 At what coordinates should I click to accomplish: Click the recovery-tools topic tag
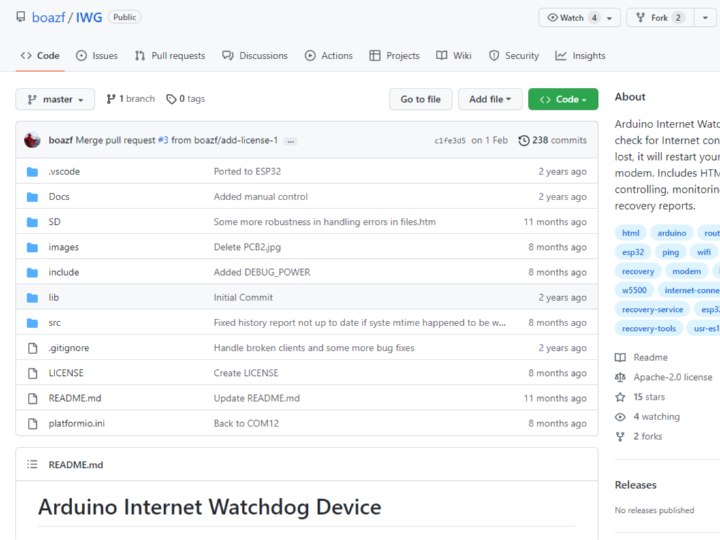tap(649, 329)
